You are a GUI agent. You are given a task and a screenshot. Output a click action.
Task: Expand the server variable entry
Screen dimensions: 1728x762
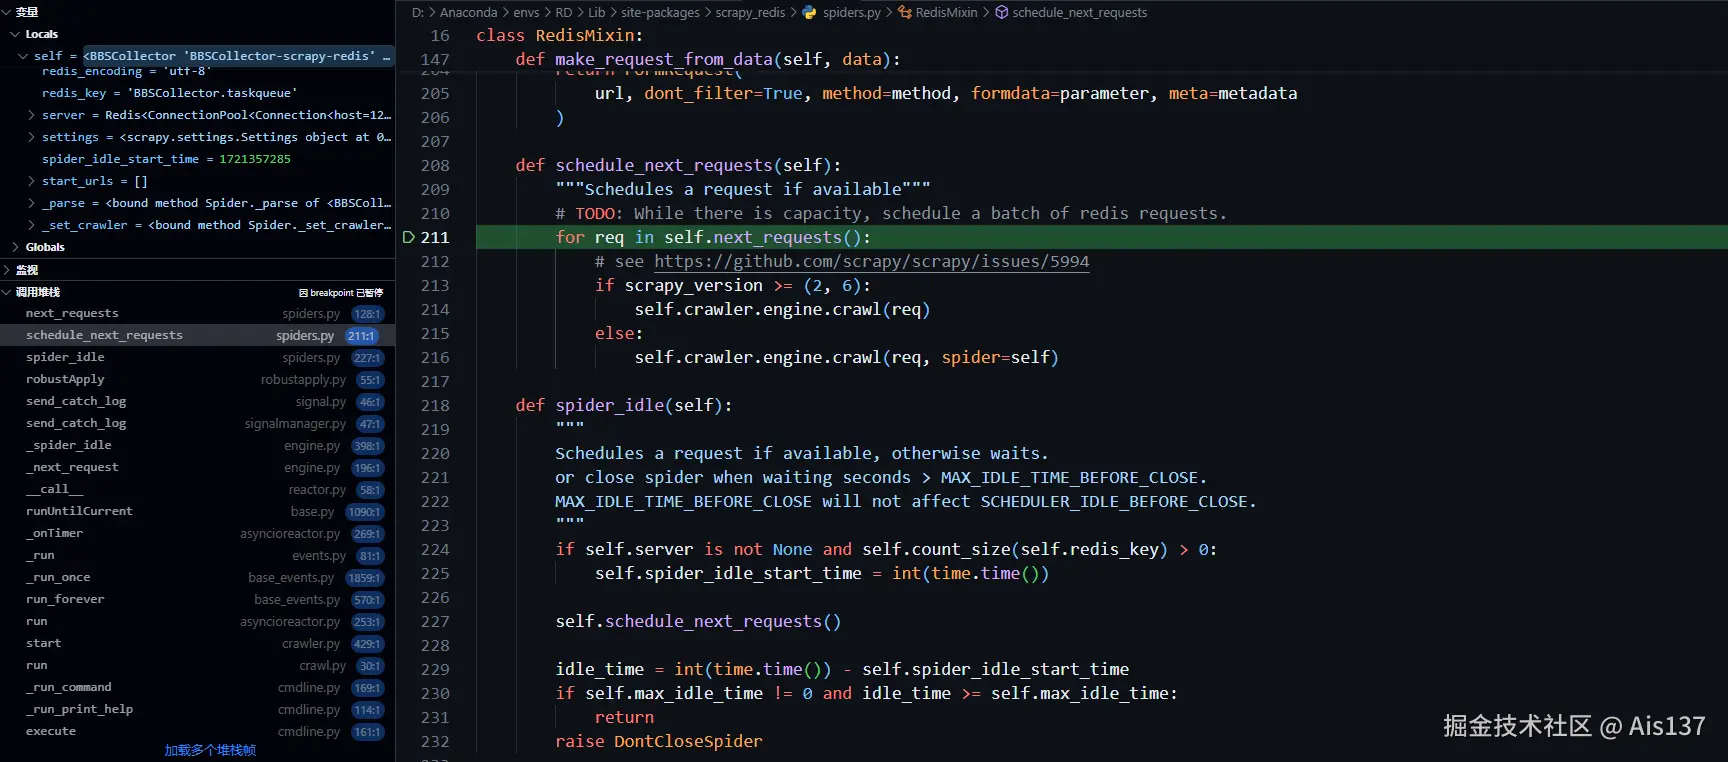click(x=32, y=115)
